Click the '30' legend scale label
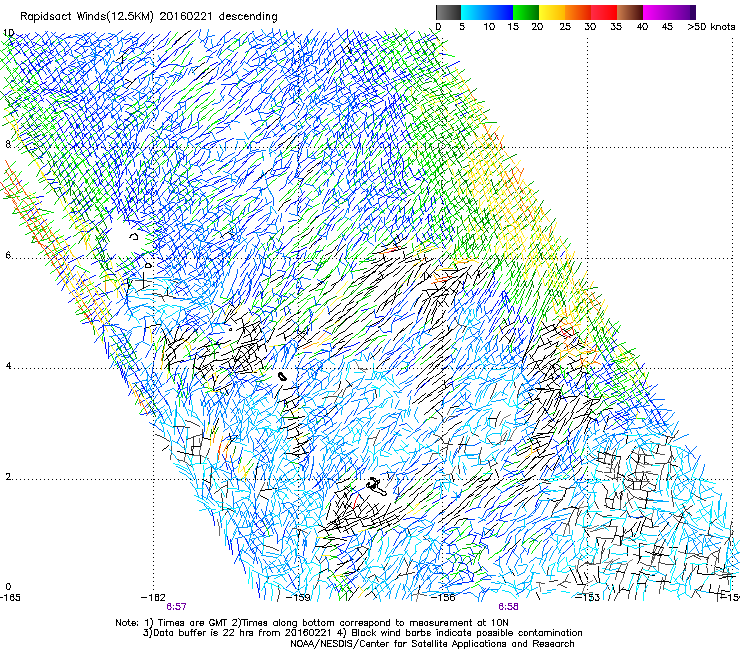Viewport: 740px width, 650px height. (x=590, y=27)
